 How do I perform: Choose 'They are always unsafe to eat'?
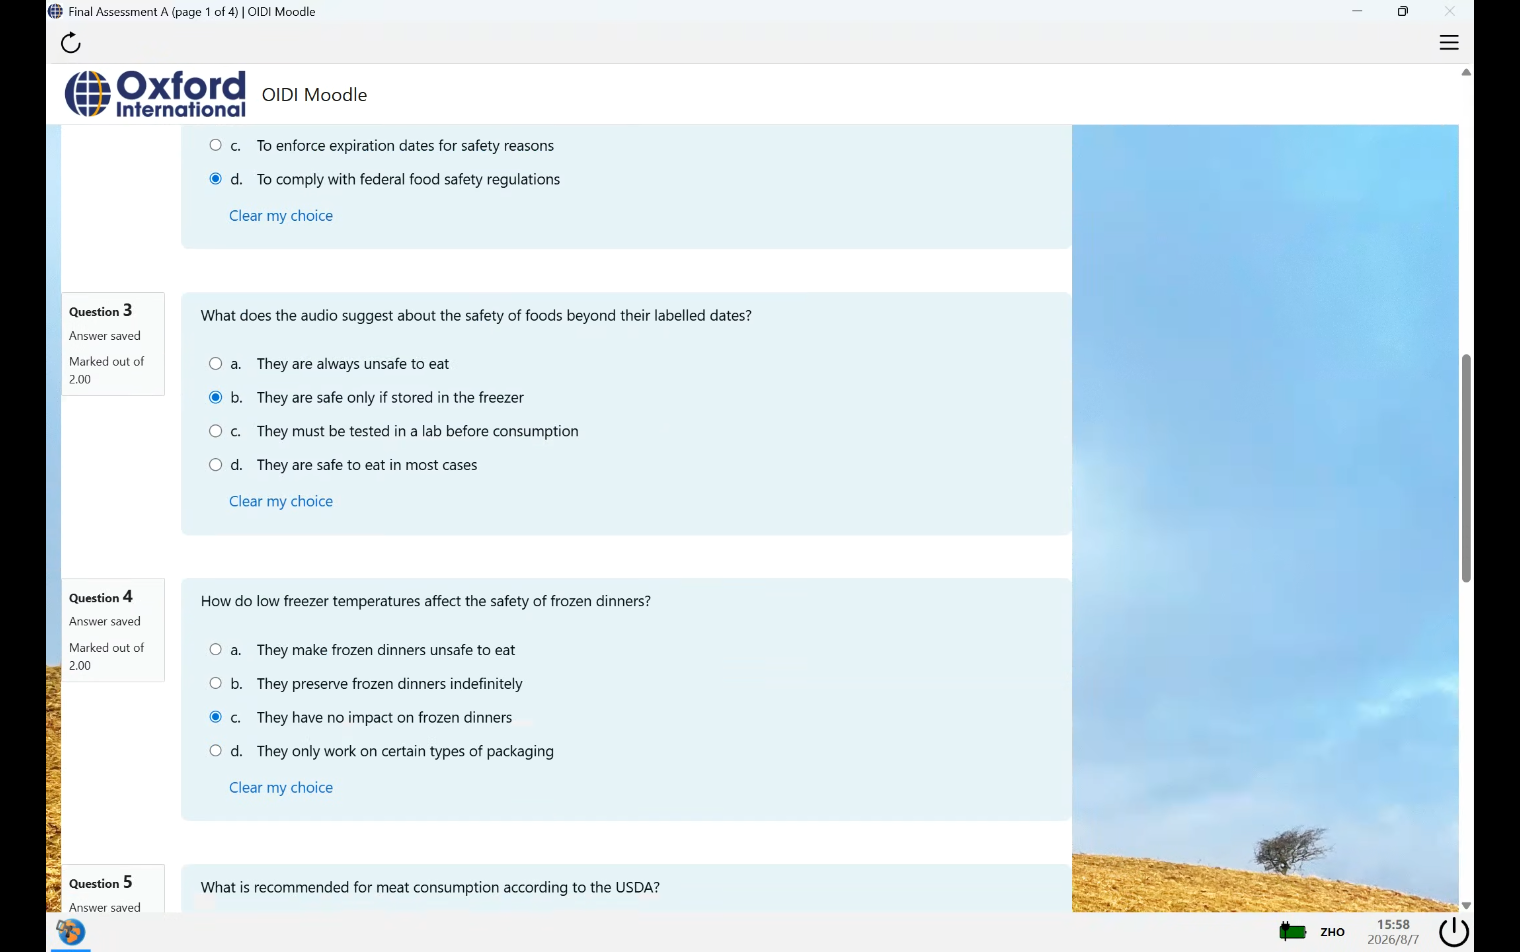click(x=215, y=364)
